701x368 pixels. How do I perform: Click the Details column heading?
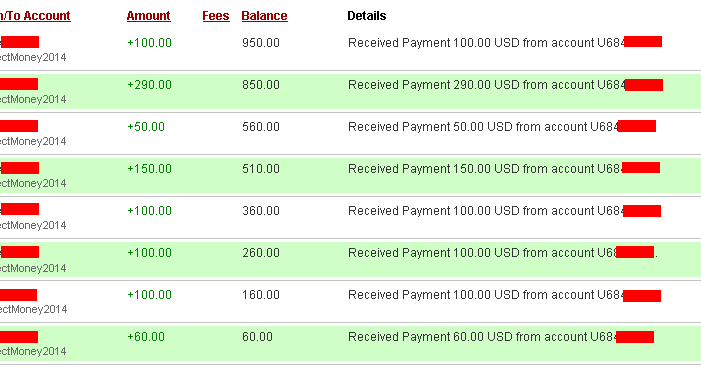(367, 16)
